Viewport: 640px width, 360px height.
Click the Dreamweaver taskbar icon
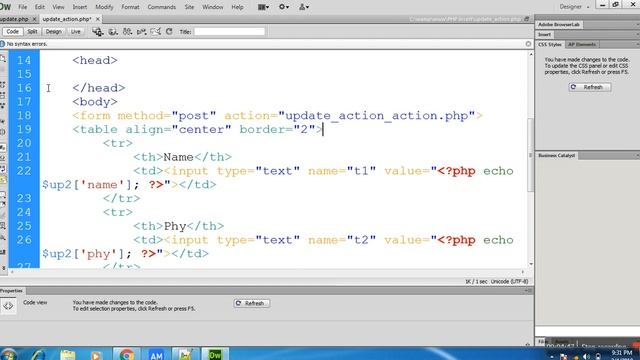click(x=215, y=354)
